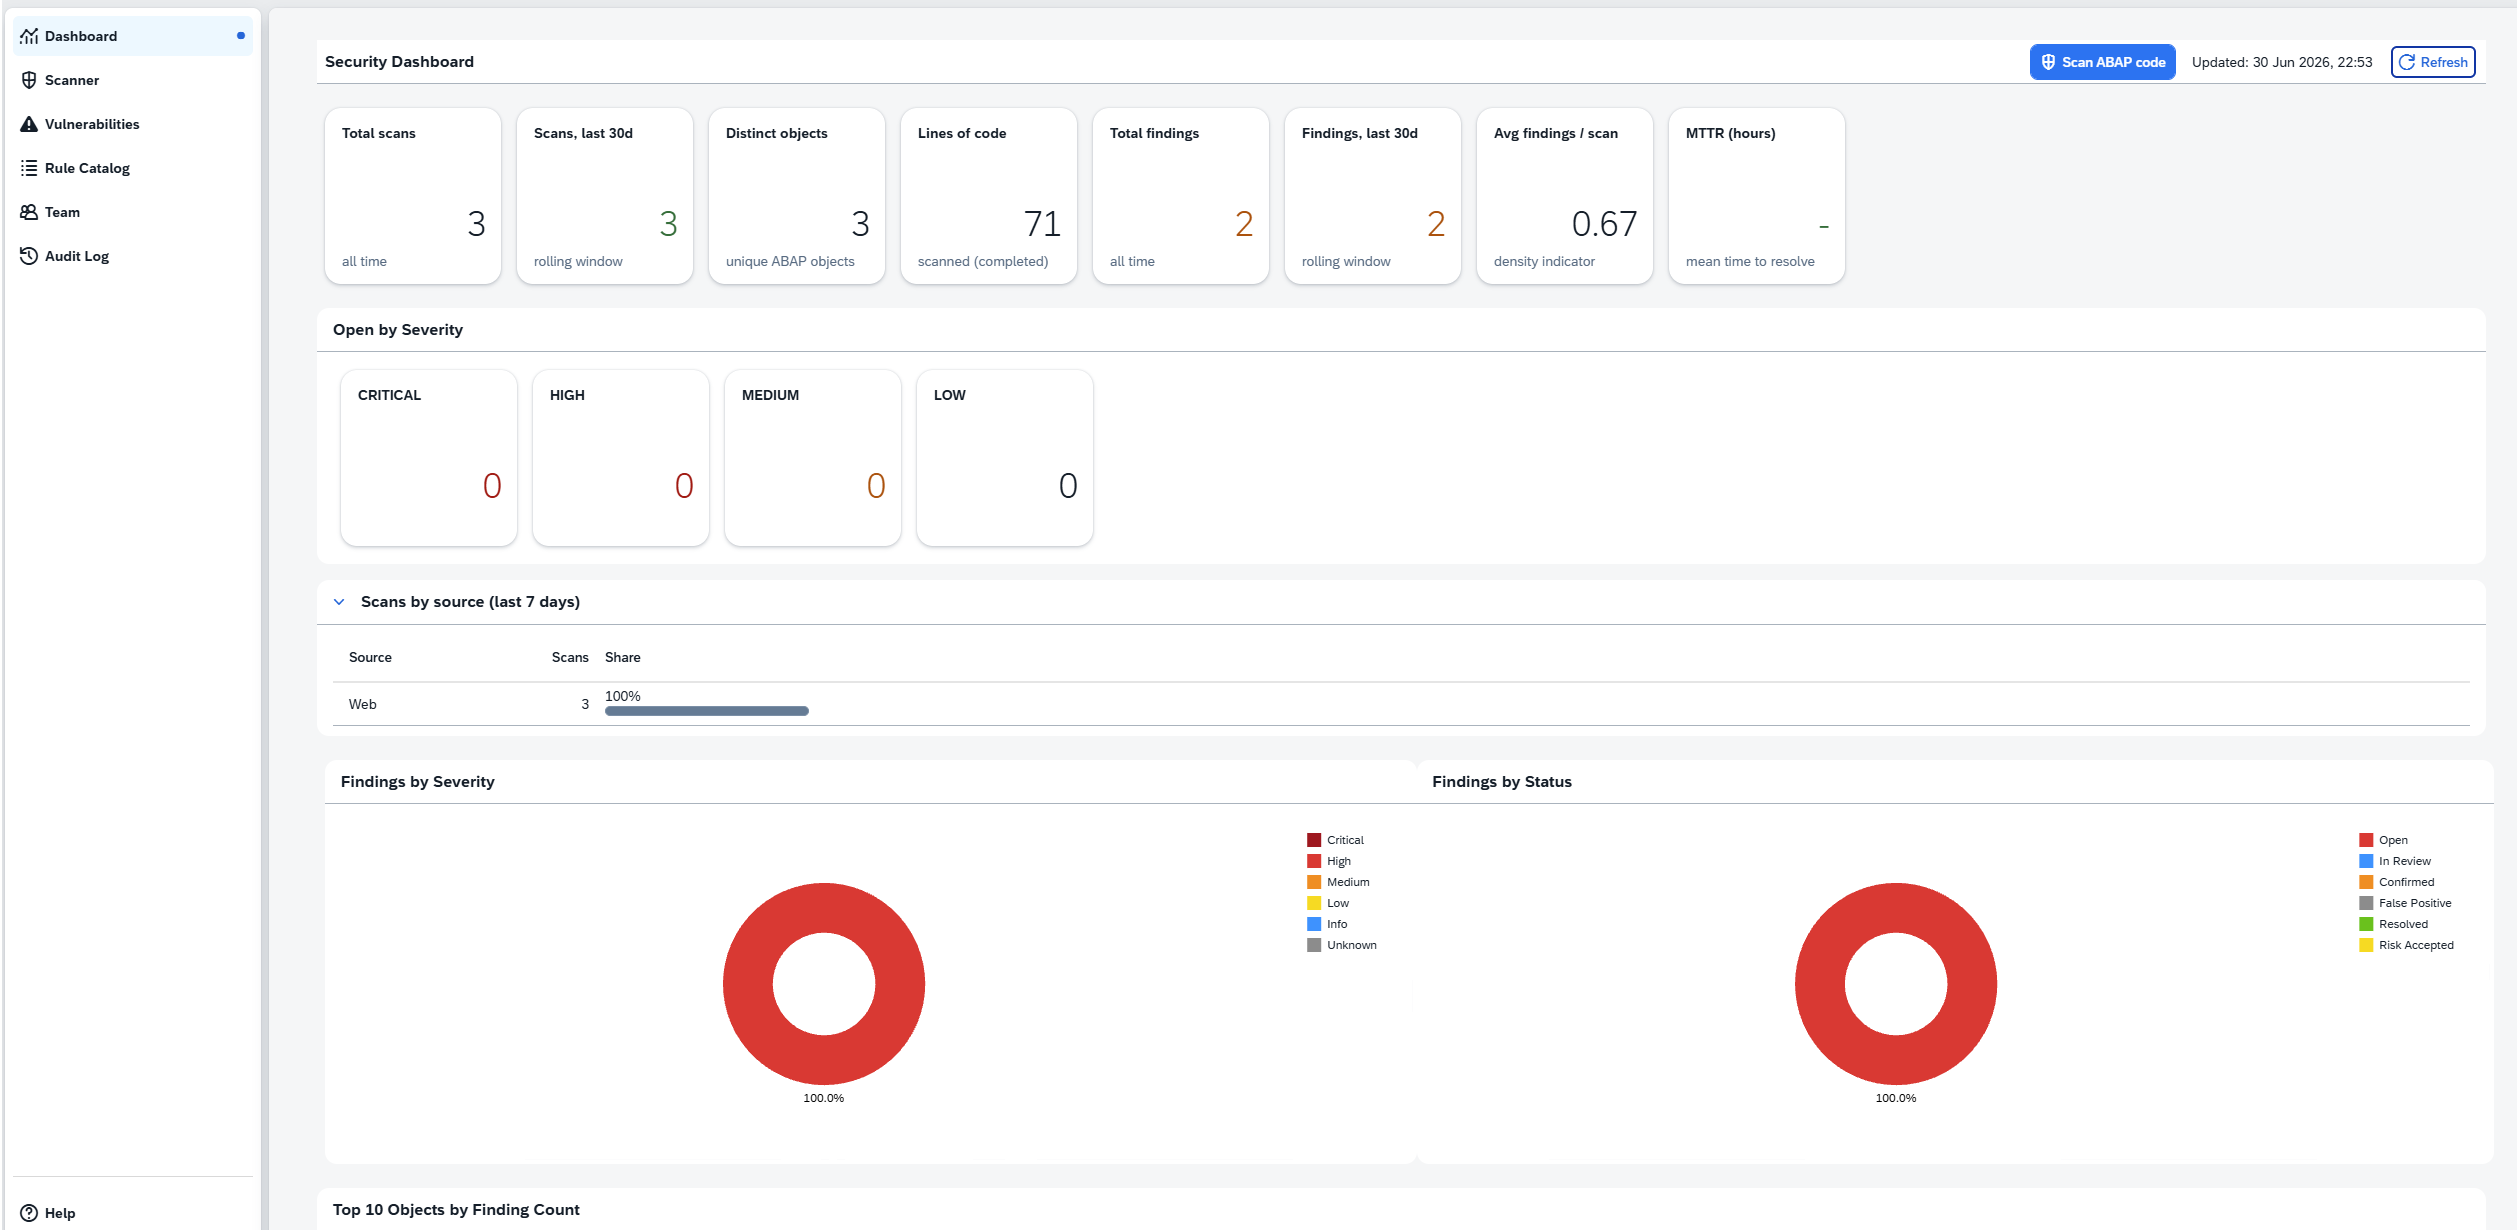Click the Updated timestamp text

coord(2282,62)
